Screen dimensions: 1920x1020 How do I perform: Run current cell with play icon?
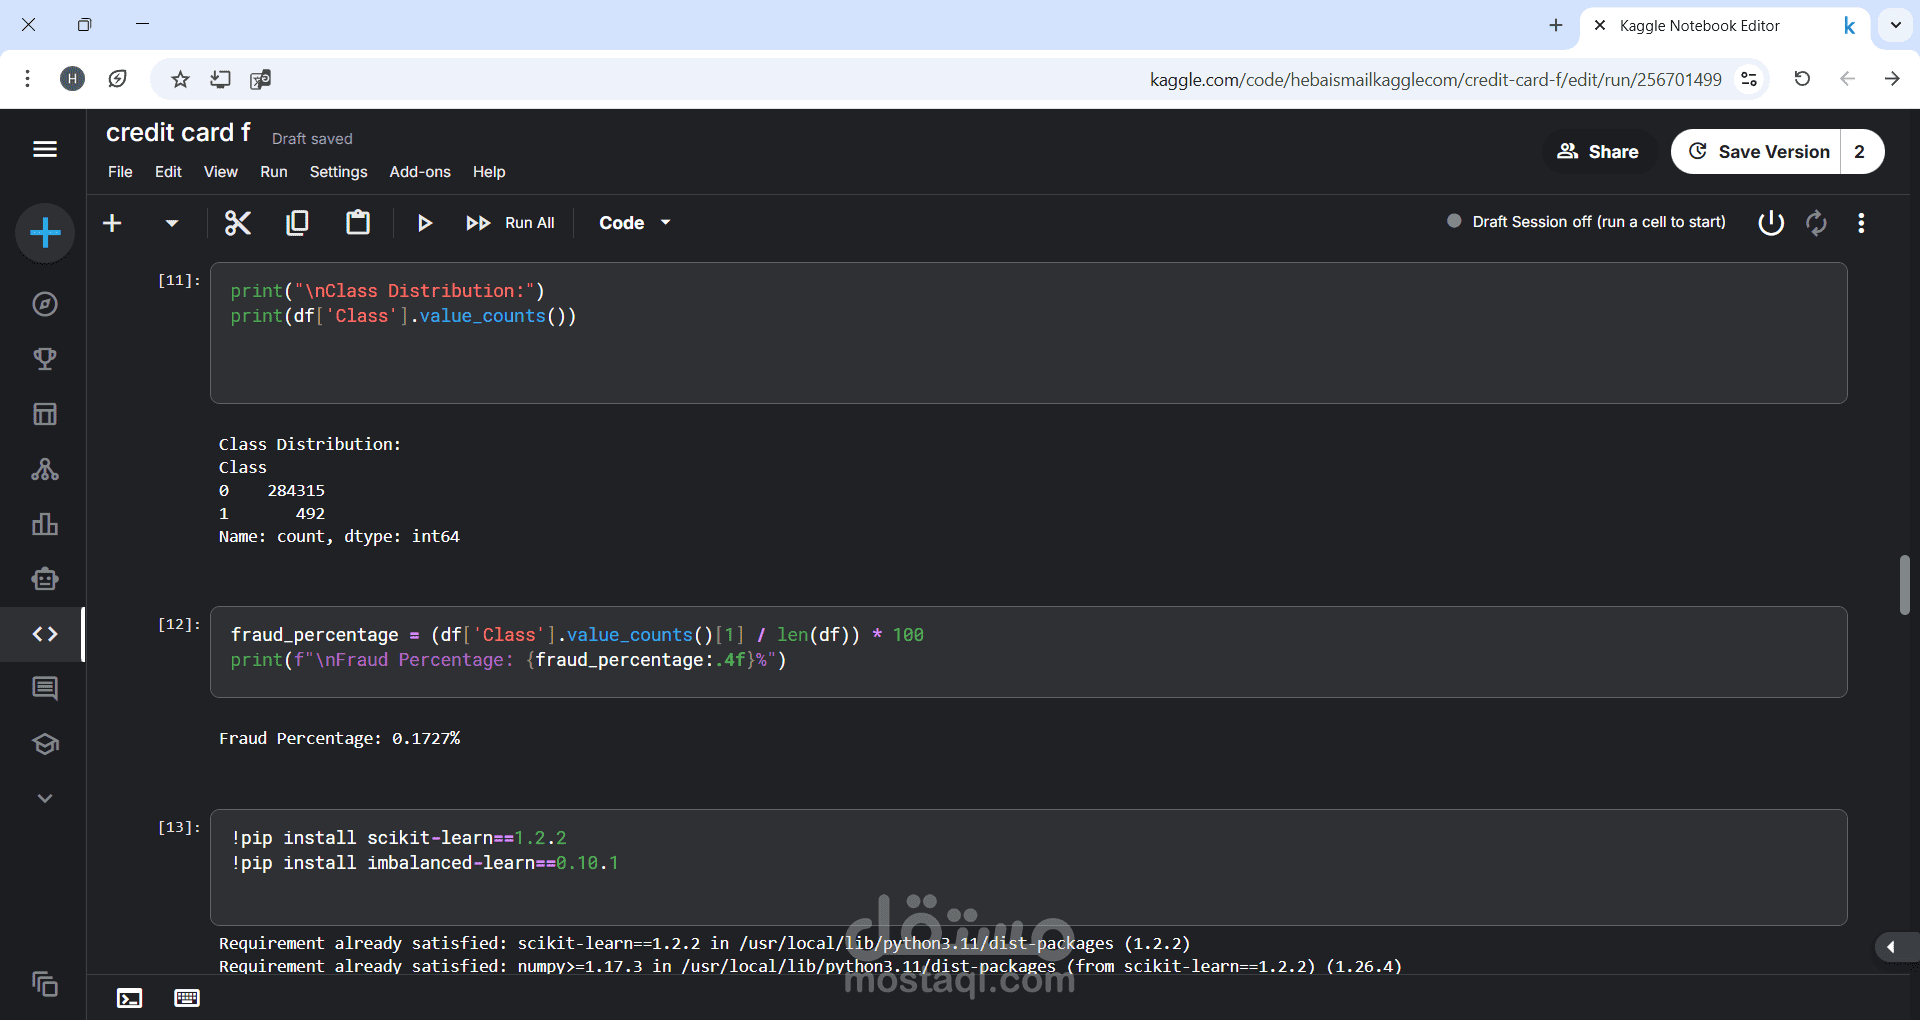(424, 223)
